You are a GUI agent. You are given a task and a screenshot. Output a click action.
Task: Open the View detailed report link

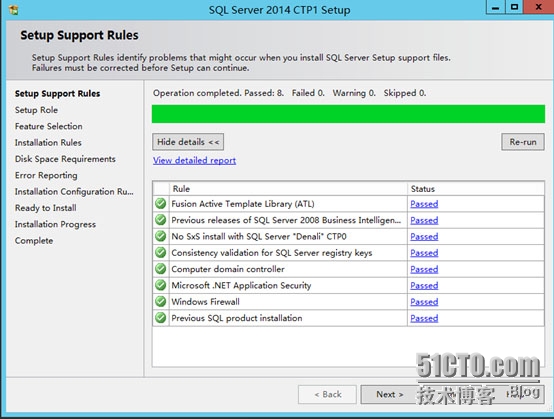194,160
